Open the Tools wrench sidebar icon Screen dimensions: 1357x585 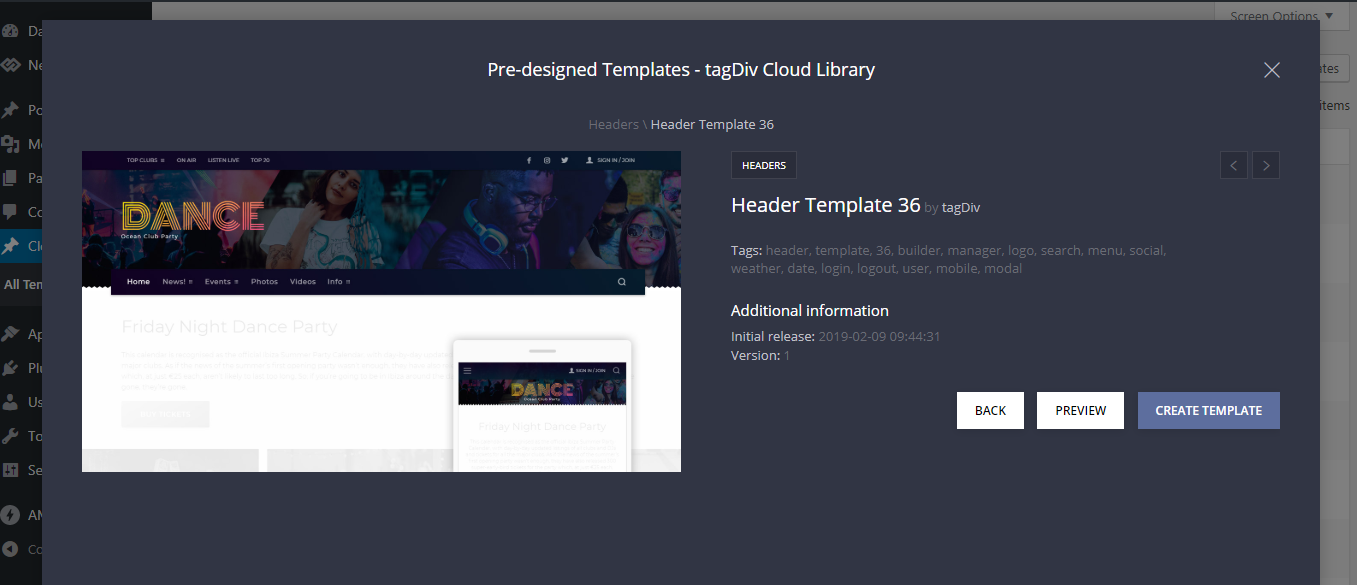pyautogui.click(x=10, y=436)
